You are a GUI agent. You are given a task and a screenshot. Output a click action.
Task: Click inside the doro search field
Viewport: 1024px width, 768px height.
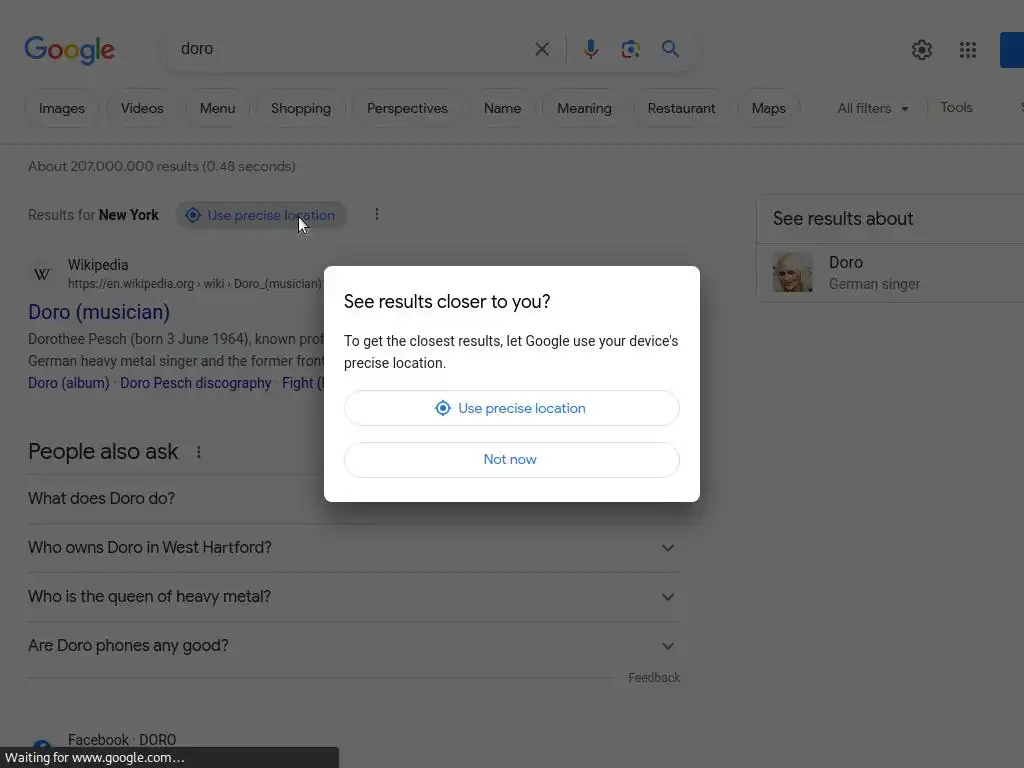[353, 49]
